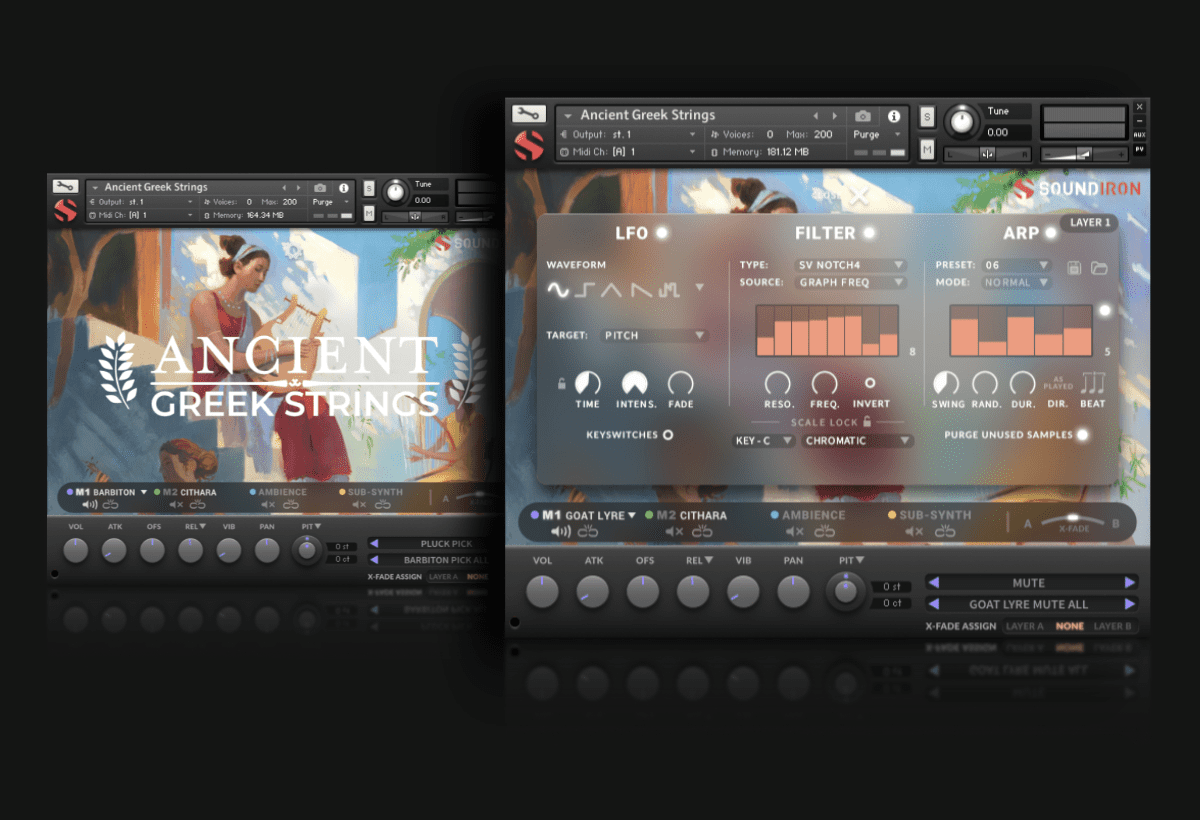Expand the extra LFO waveforms arrow
The image size is (1200, 820).
click(700, 288)
